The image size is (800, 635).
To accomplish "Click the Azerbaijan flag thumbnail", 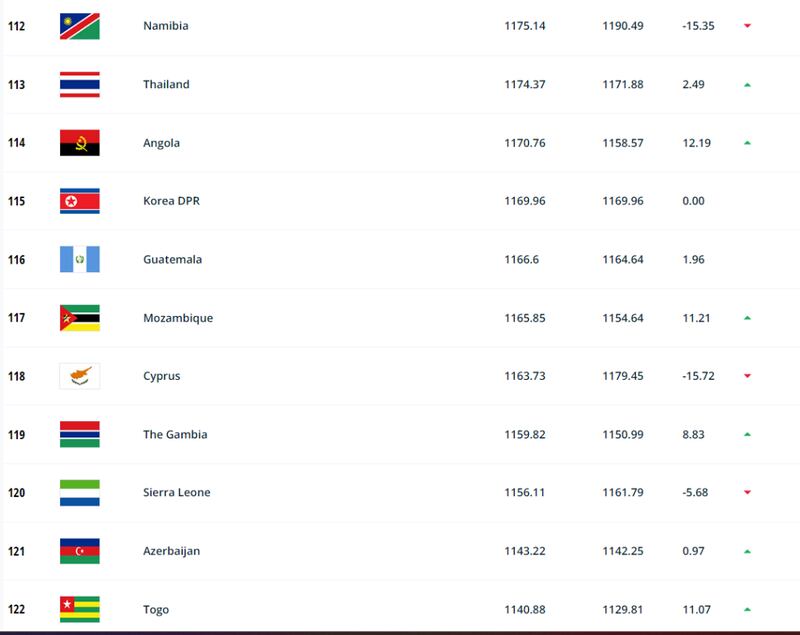I will (x=80, y=551).
